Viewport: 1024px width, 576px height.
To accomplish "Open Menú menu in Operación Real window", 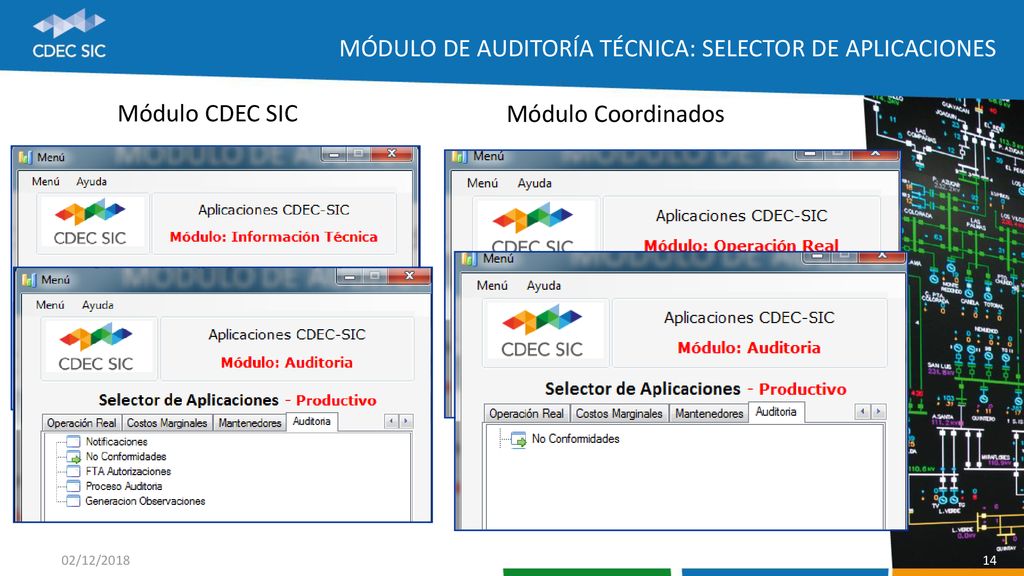I will pos(483,184).
